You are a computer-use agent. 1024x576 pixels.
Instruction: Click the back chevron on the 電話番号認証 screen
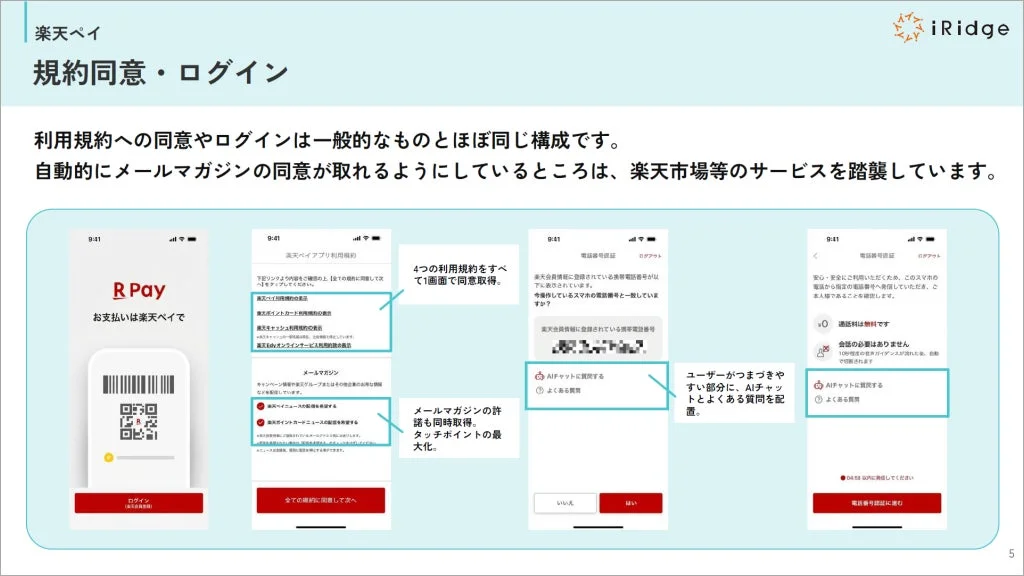tap(815, 255)
